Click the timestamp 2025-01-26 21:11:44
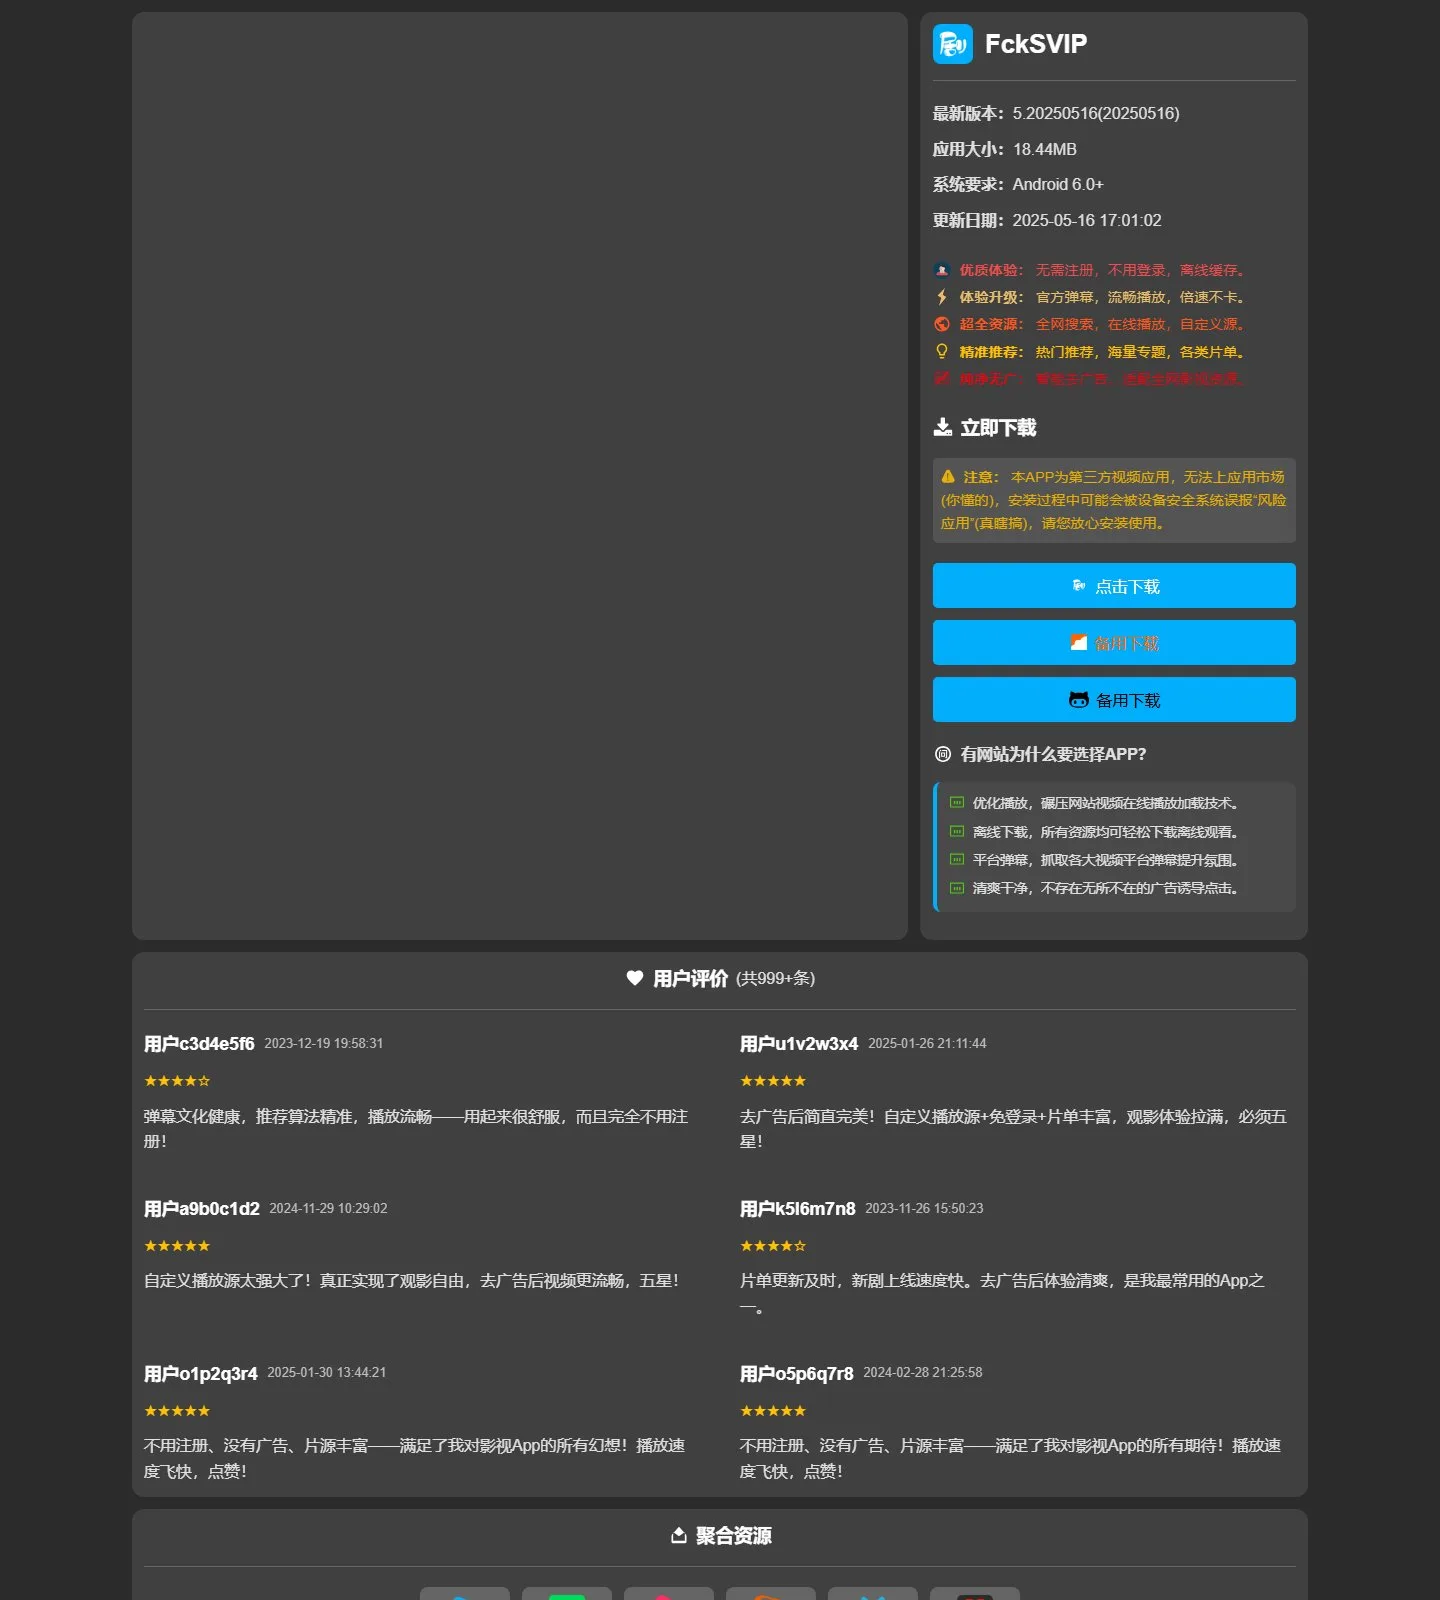Screen dimensions: 1440x1600 tap(927, 1043)
